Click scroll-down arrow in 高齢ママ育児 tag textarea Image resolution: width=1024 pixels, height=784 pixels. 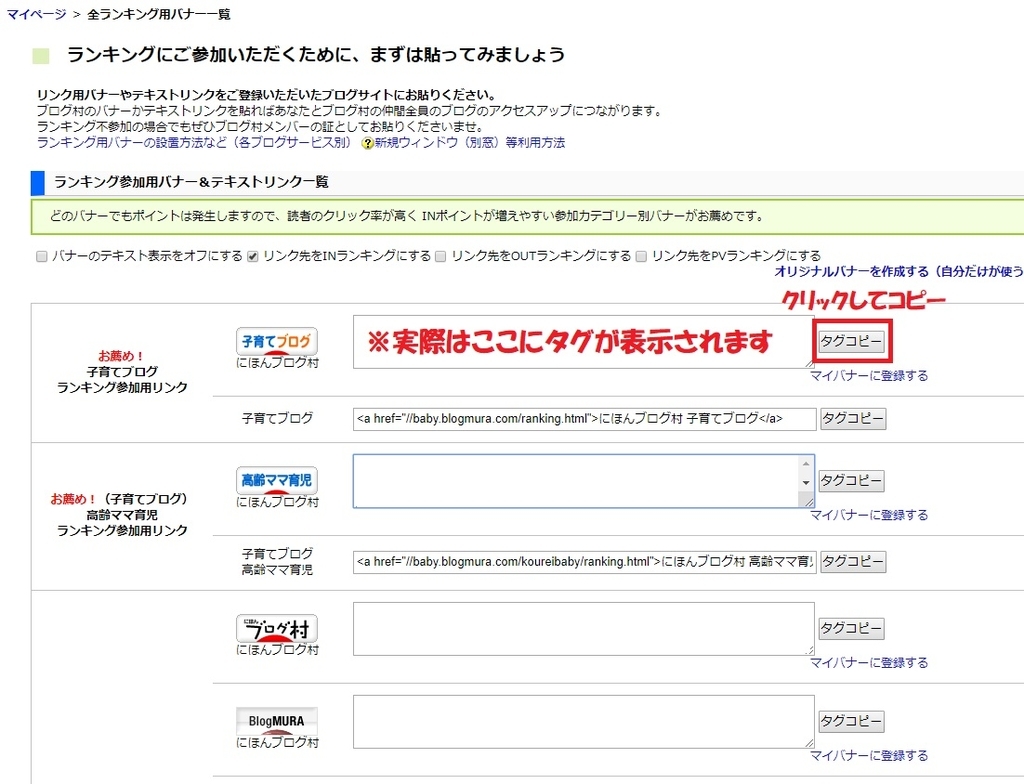tap(806, 482)
